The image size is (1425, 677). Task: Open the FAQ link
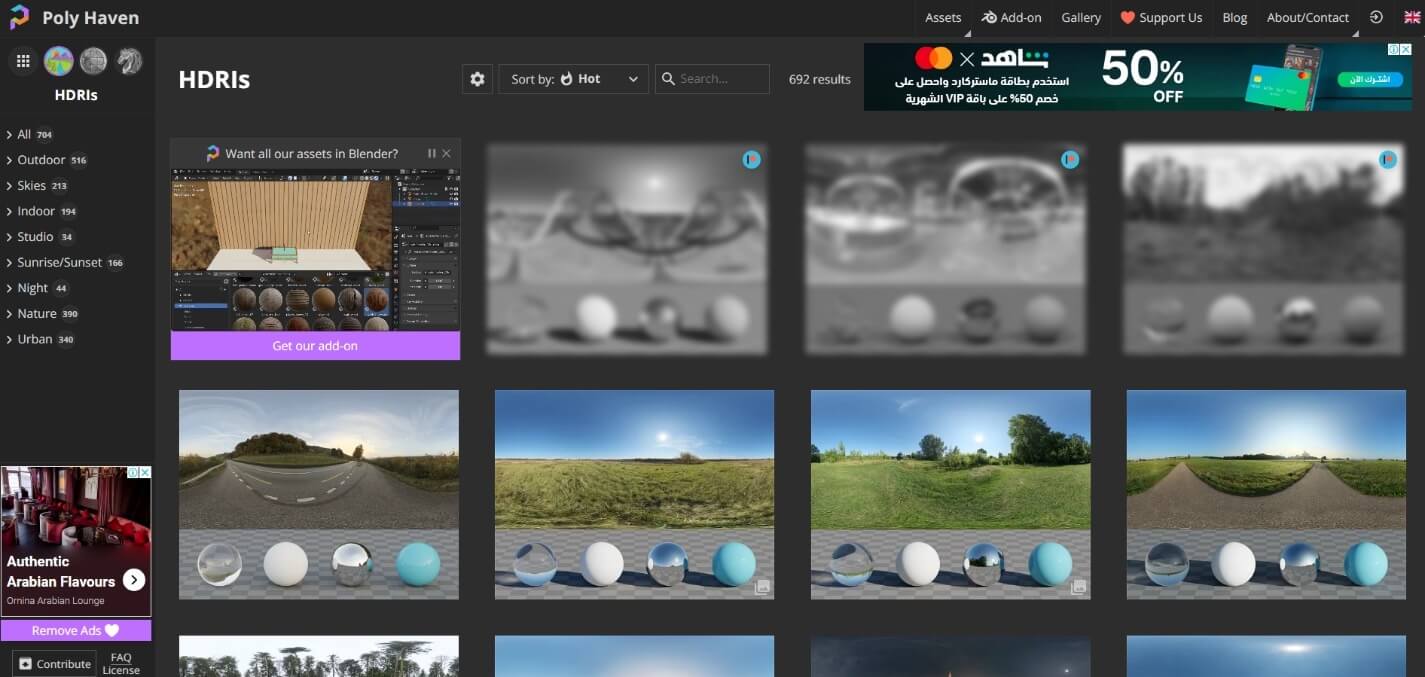click(x=121, y=658)
